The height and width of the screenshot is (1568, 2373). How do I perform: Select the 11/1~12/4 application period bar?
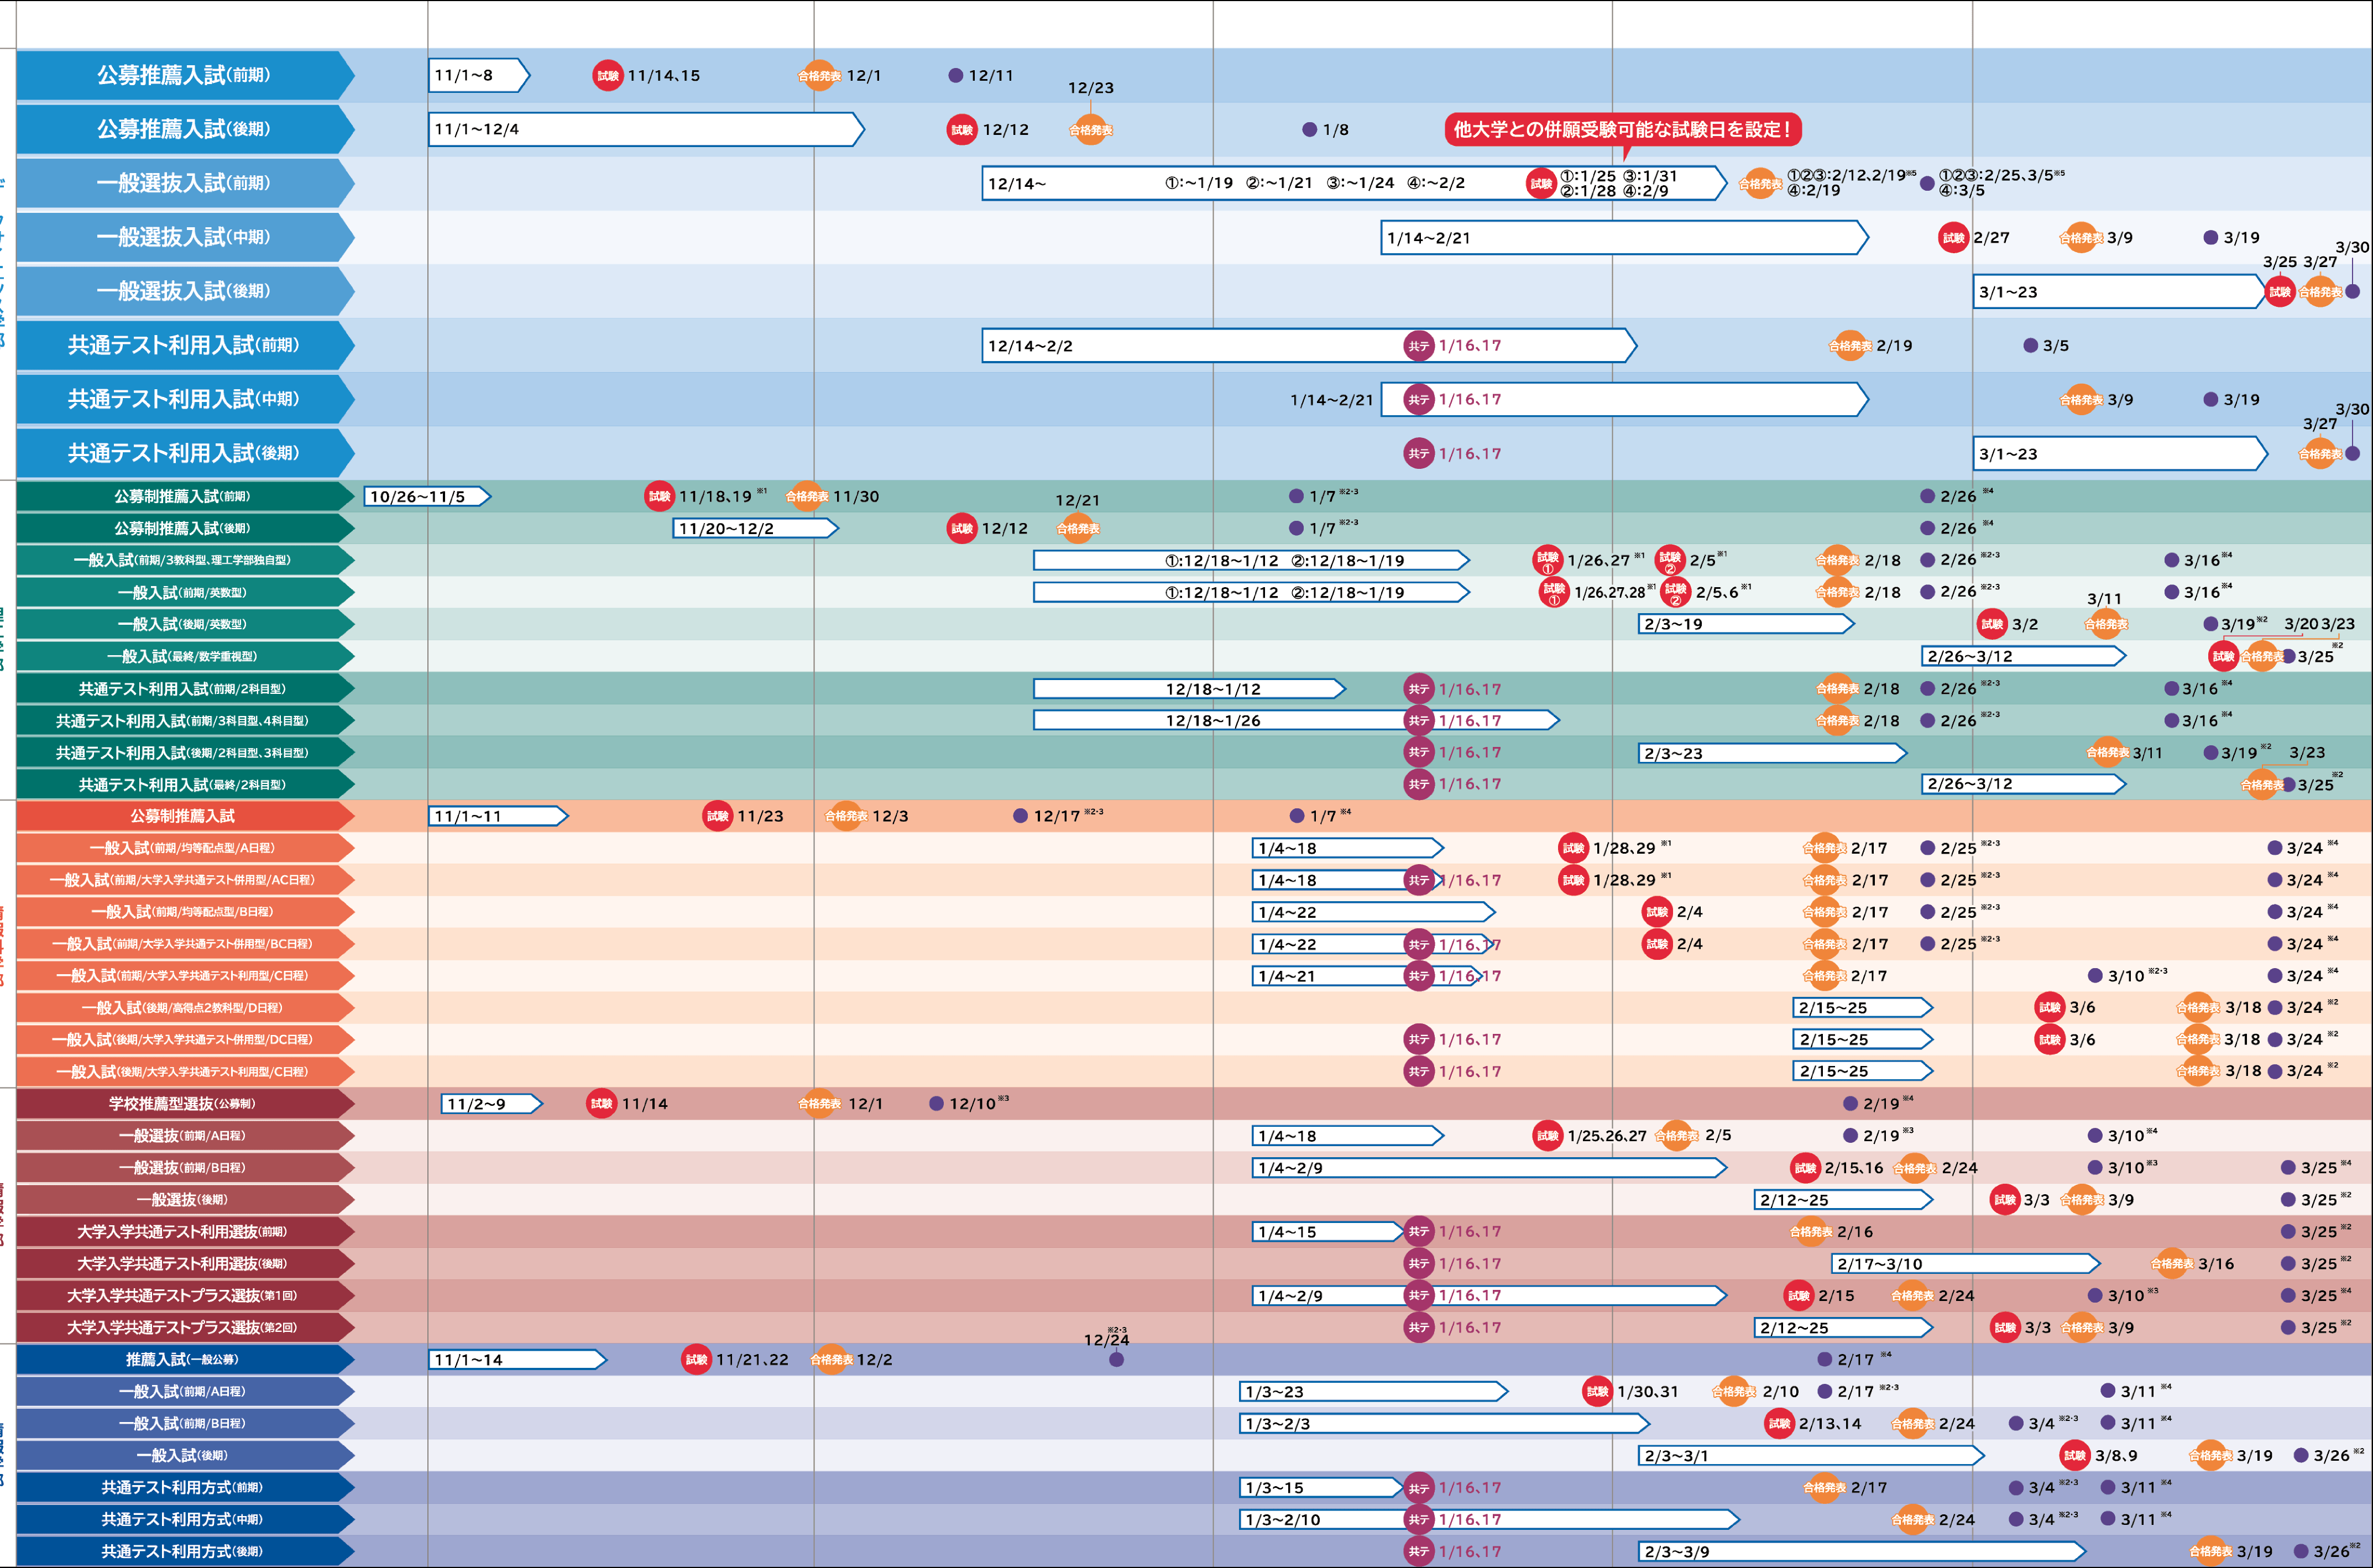pyautogui.click(x=647, y=129)
